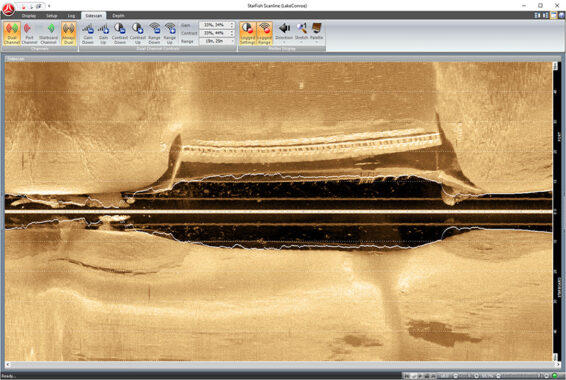Toggle Logged Range button

point(264,33)
